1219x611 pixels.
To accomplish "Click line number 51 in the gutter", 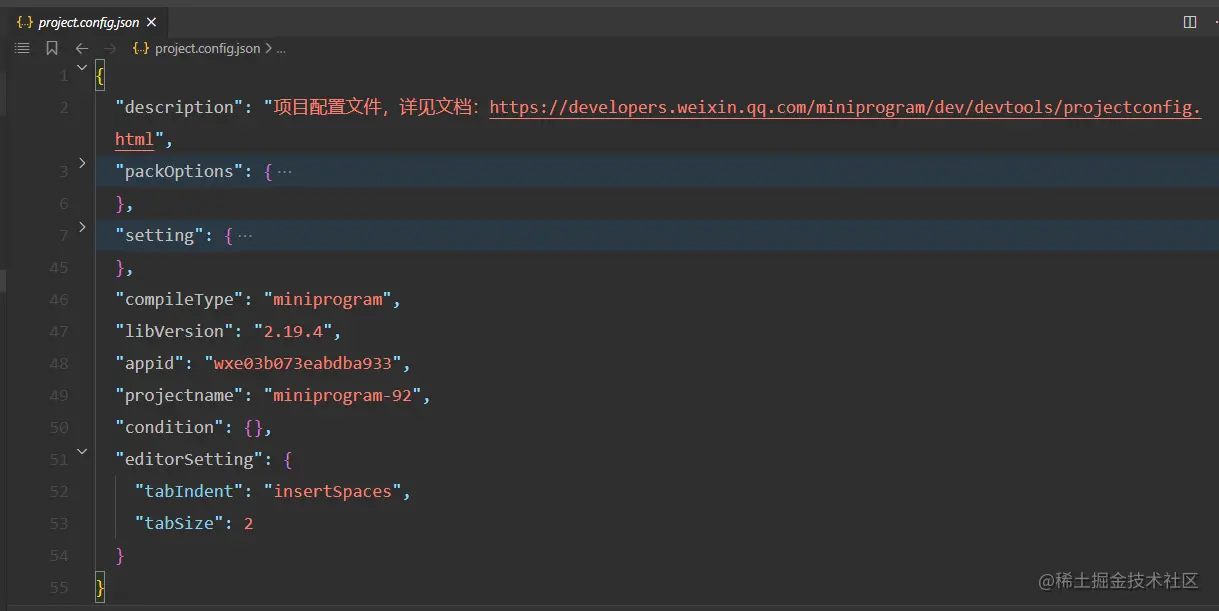I will (x=58, y=460).
